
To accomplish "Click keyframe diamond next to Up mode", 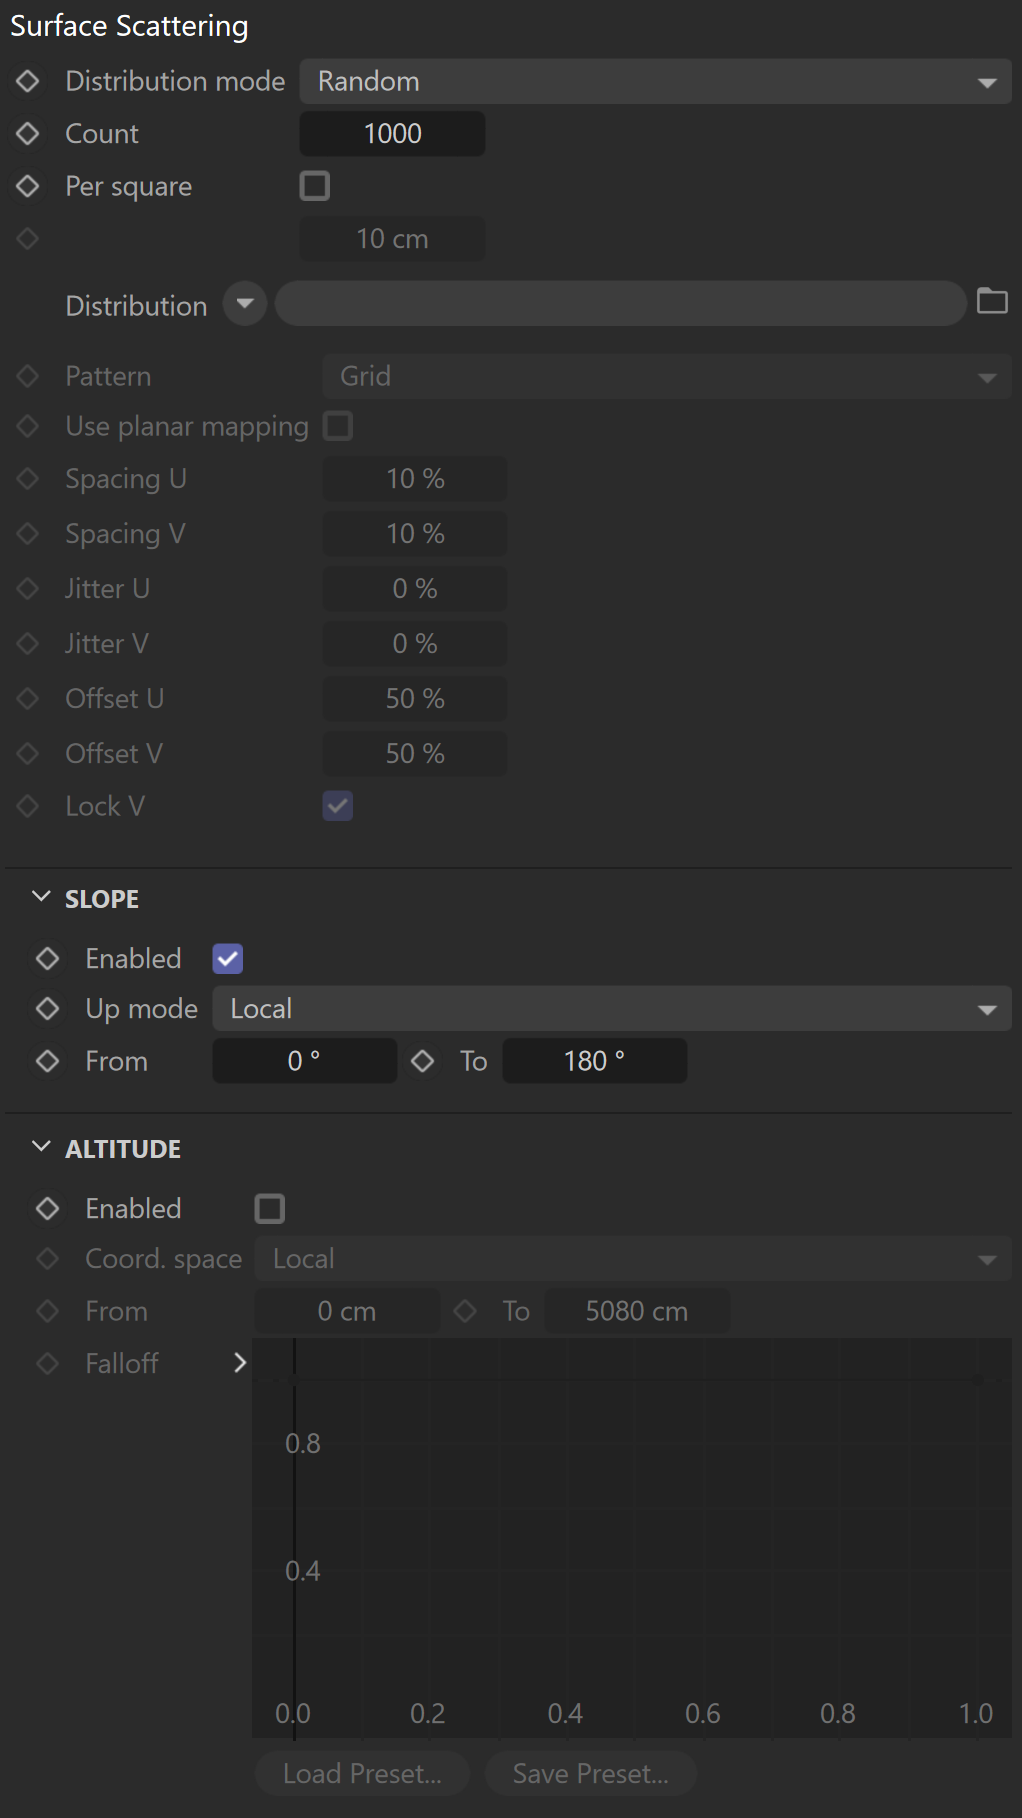I will click(48, 1008).
